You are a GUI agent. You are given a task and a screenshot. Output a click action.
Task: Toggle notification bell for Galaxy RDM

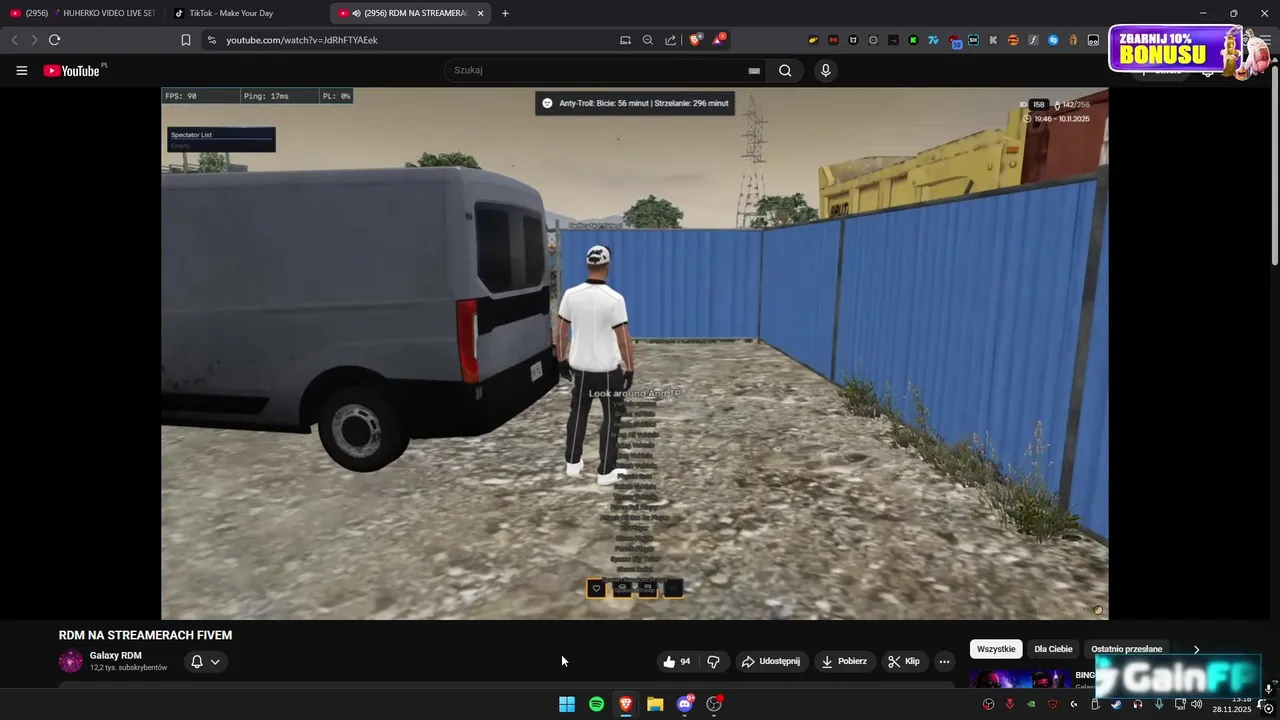click(197, 661)
